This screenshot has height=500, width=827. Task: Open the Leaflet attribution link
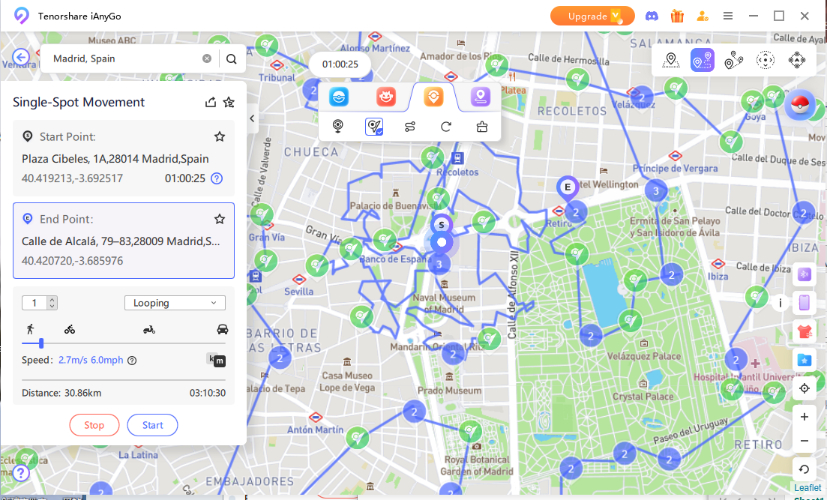[807, 488]
